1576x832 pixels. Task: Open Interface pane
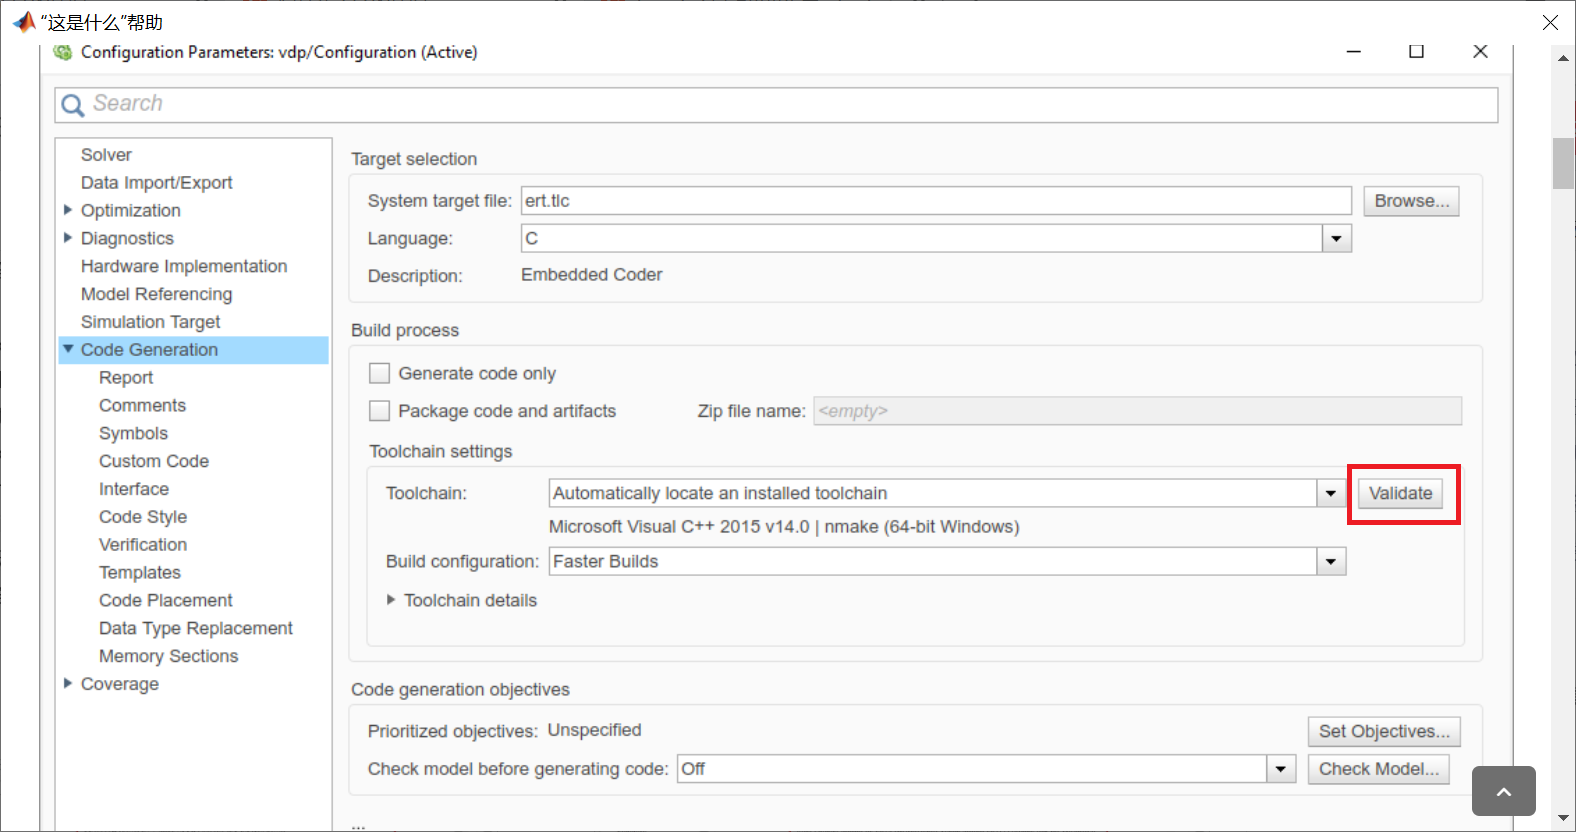[134, 489]
